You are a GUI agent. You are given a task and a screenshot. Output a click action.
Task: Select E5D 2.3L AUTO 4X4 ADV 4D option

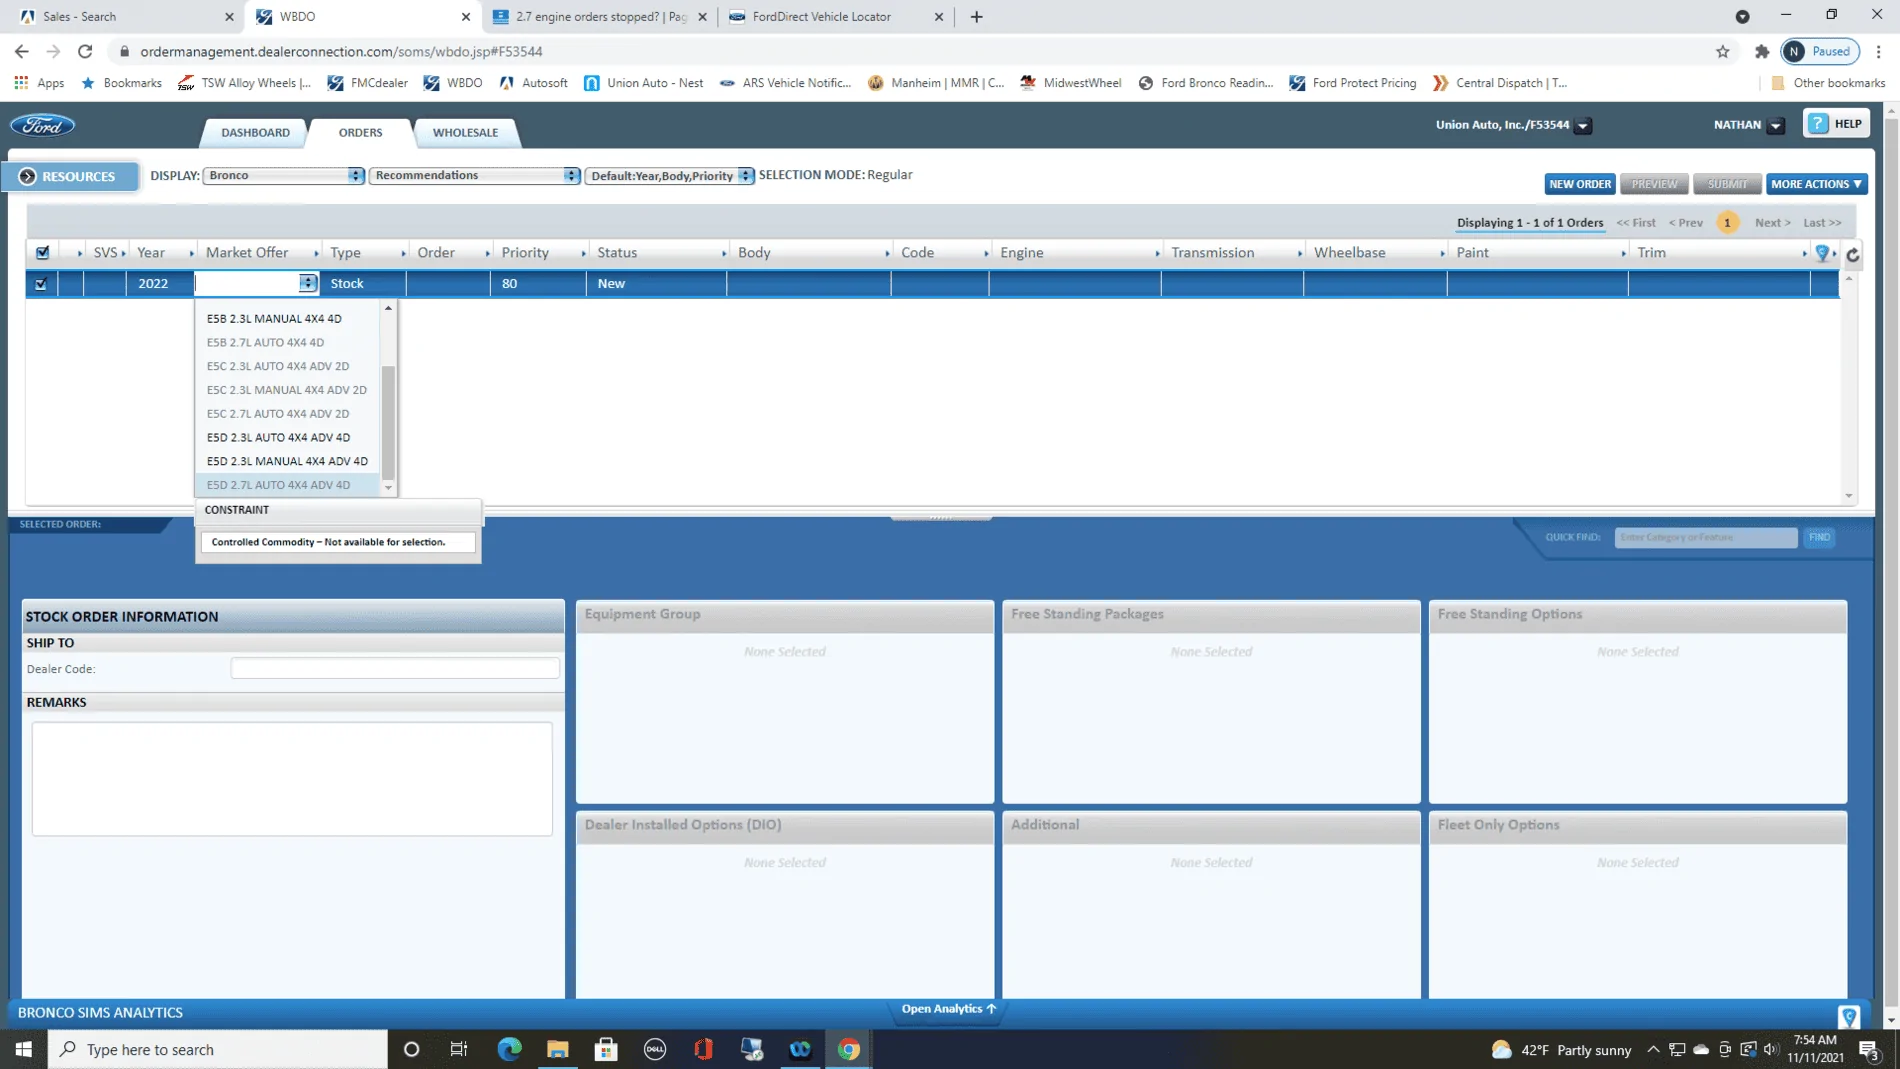(x=278, y=438)
